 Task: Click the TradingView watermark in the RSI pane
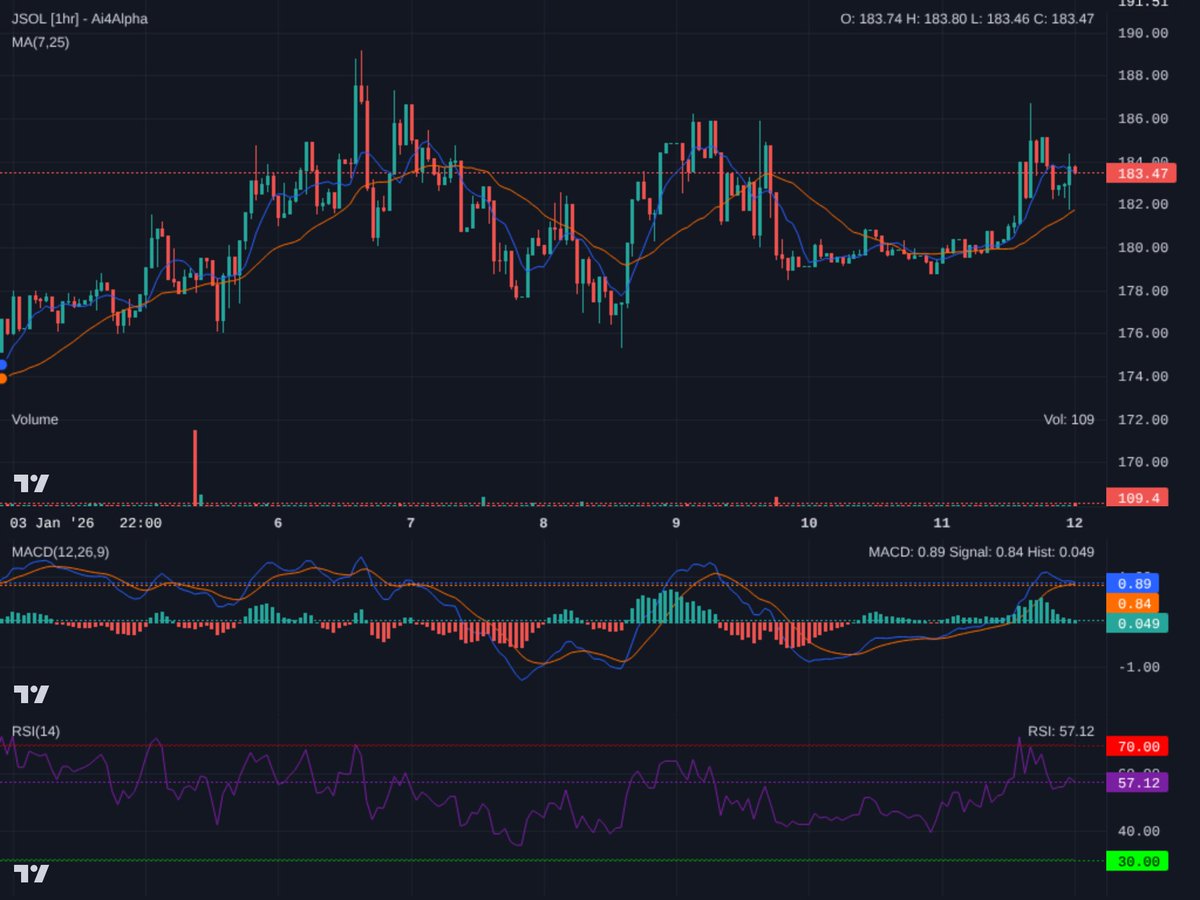[29, 872]
